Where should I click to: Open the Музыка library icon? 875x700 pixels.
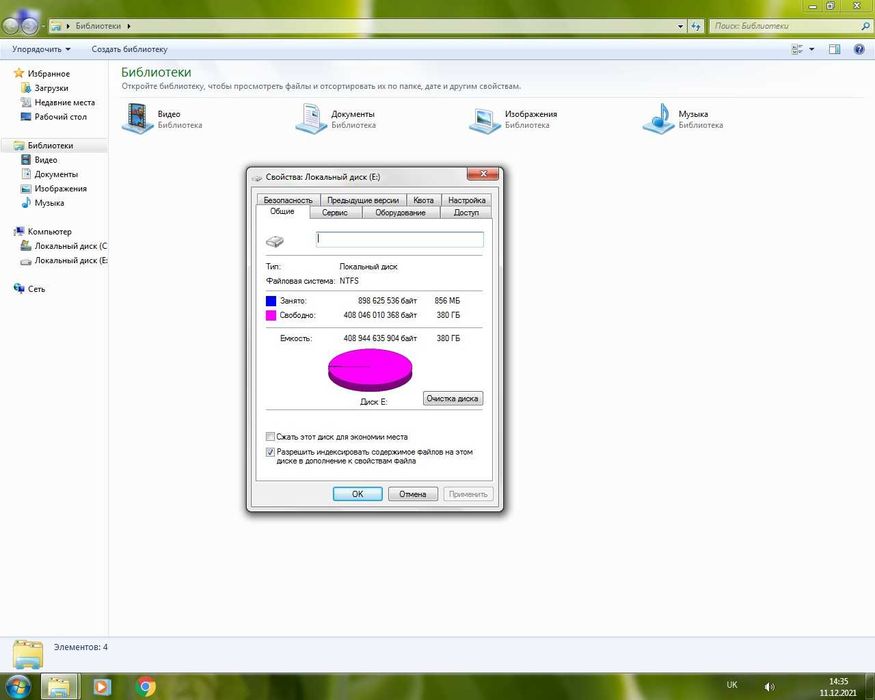tap(658, 118)
